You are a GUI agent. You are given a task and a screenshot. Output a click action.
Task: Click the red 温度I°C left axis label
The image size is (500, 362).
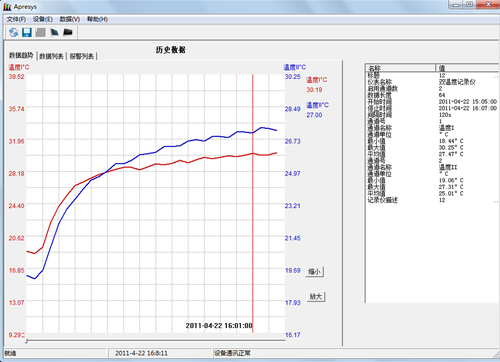point(19,67)
